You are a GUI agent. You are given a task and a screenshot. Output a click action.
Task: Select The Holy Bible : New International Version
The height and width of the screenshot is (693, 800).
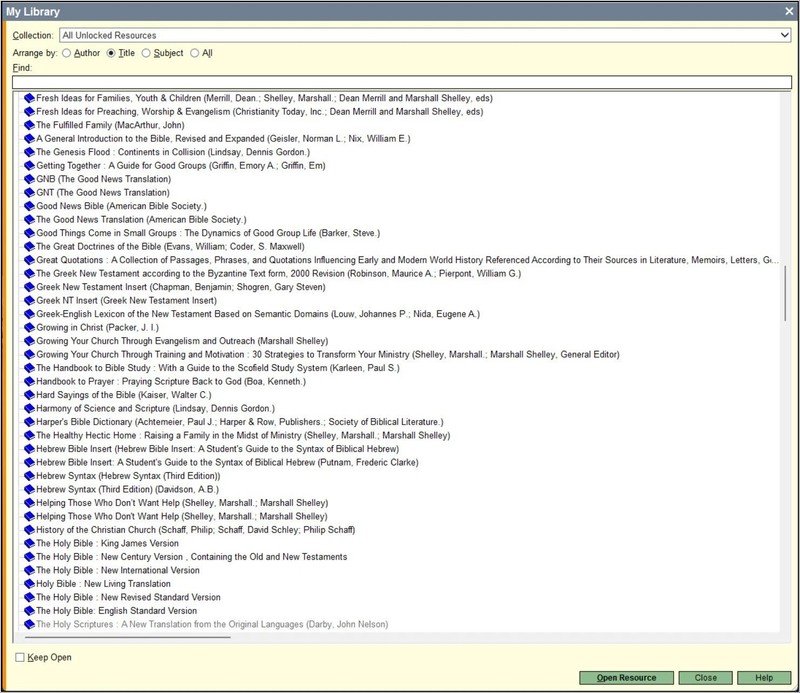tap(118, 570)
